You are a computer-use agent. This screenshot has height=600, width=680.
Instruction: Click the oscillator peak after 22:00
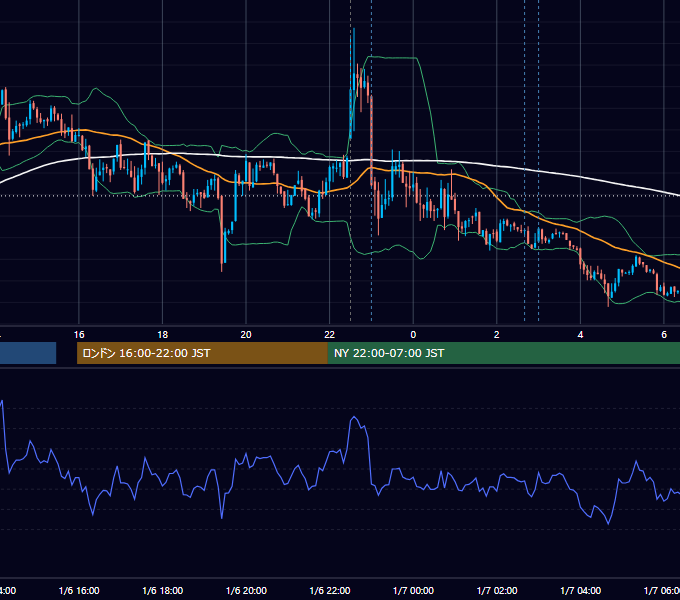[354, 417]
